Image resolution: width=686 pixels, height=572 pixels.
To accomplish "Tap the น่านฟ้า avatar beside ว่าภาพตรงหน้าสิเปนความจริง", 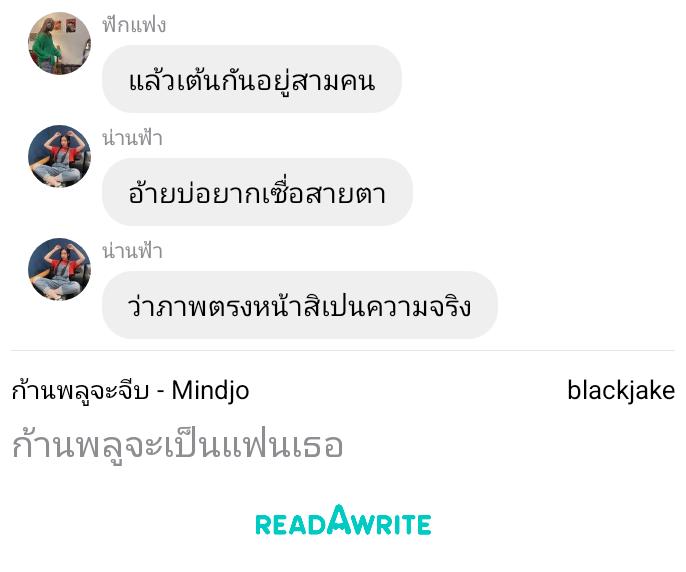I will (x=60, y=269).
